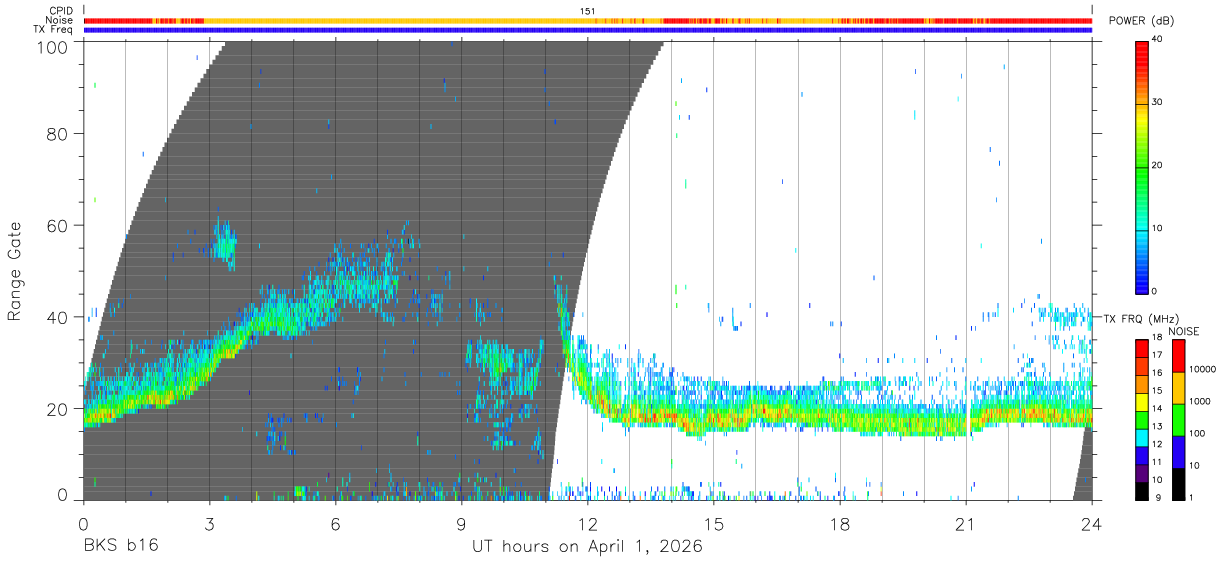Click the 15 label on UT hours axis
This screenshot has width=1228, height=567.
coord(714,523)
